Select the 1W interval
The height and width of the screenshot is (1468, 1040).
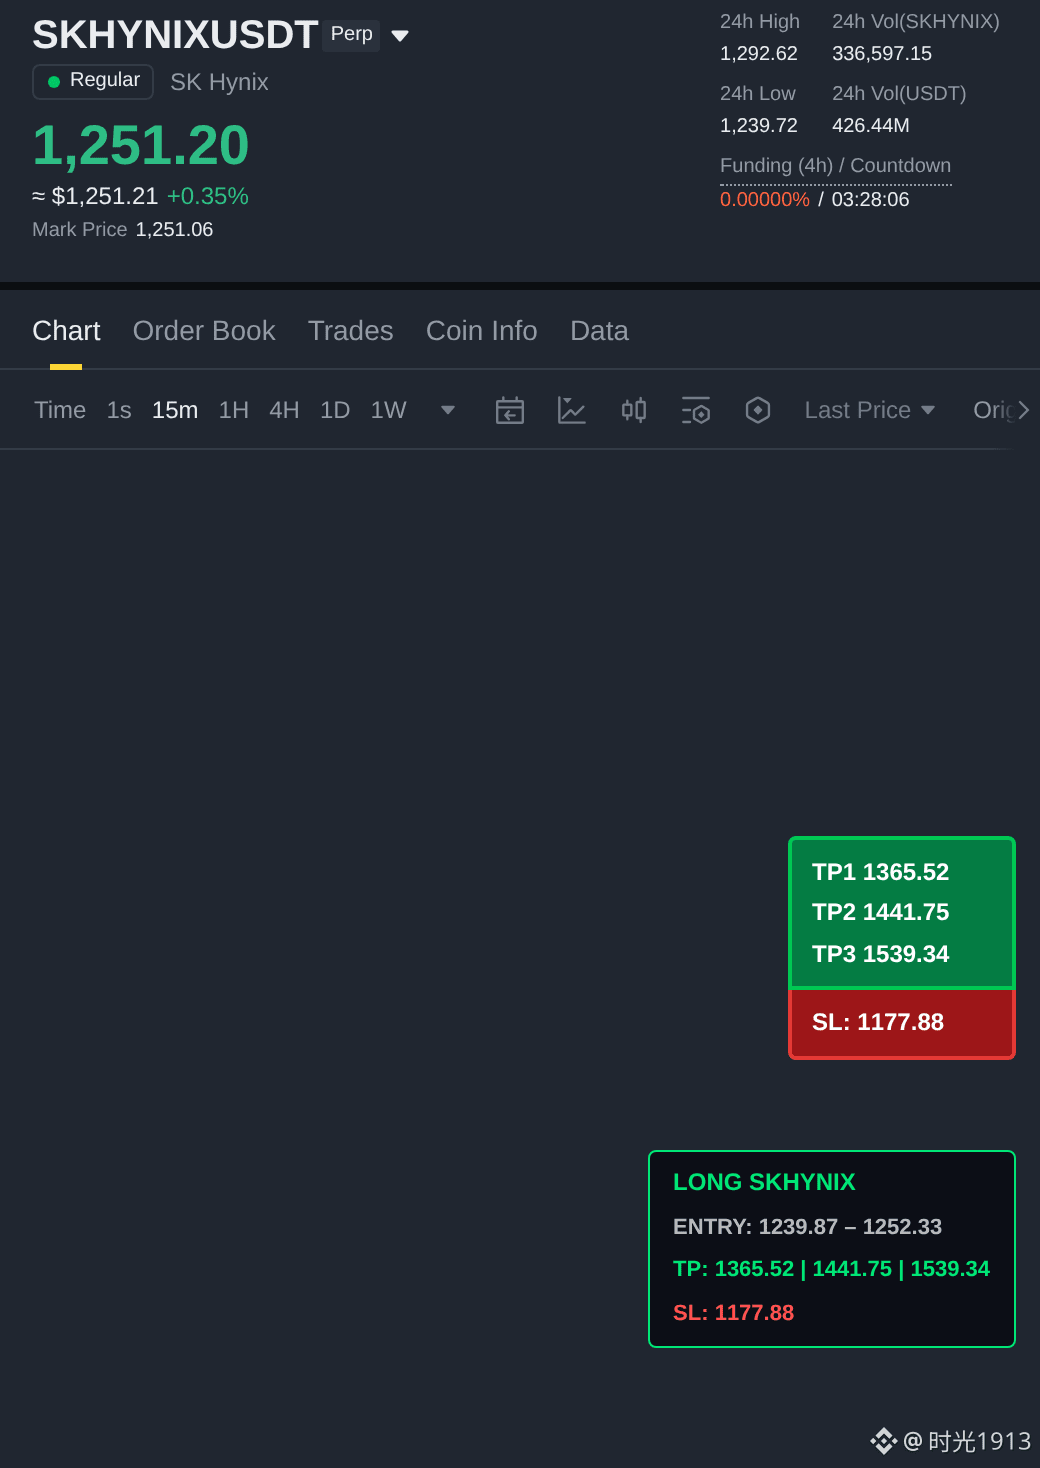388,410
